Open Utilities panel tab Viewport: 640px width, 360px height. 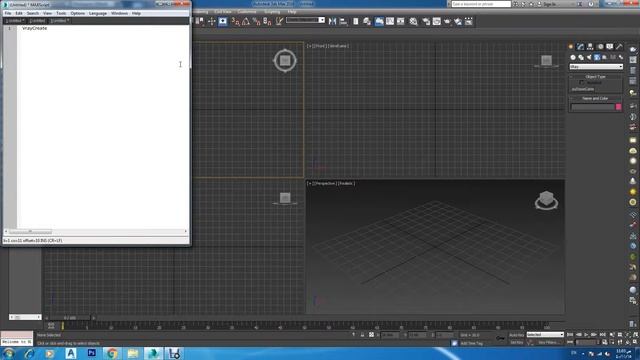coord(619,47)
